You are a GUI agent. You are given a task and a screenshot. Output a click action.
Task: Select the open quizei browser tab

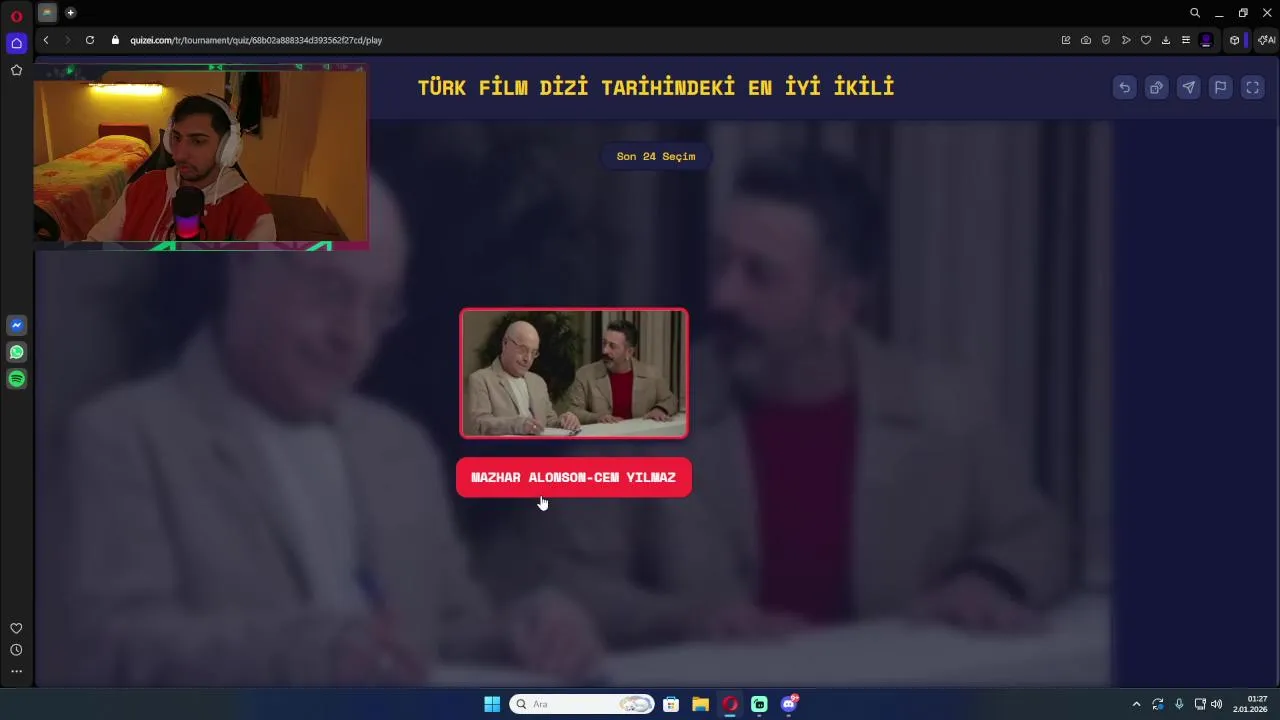click(47, 13)
